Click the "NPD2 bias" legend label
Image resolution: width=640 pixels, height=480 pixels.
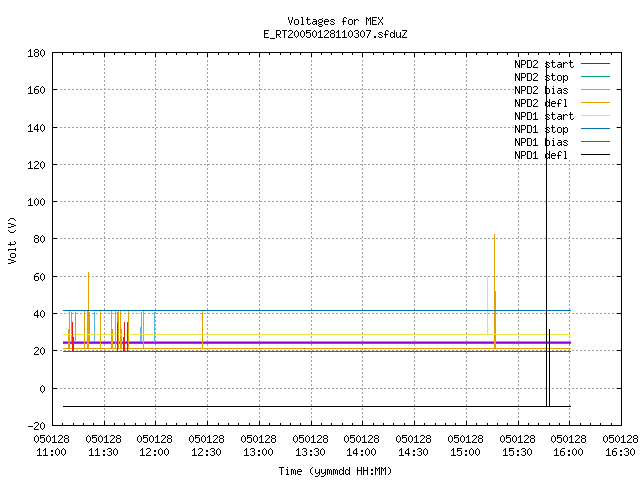[x=541, y=90]
